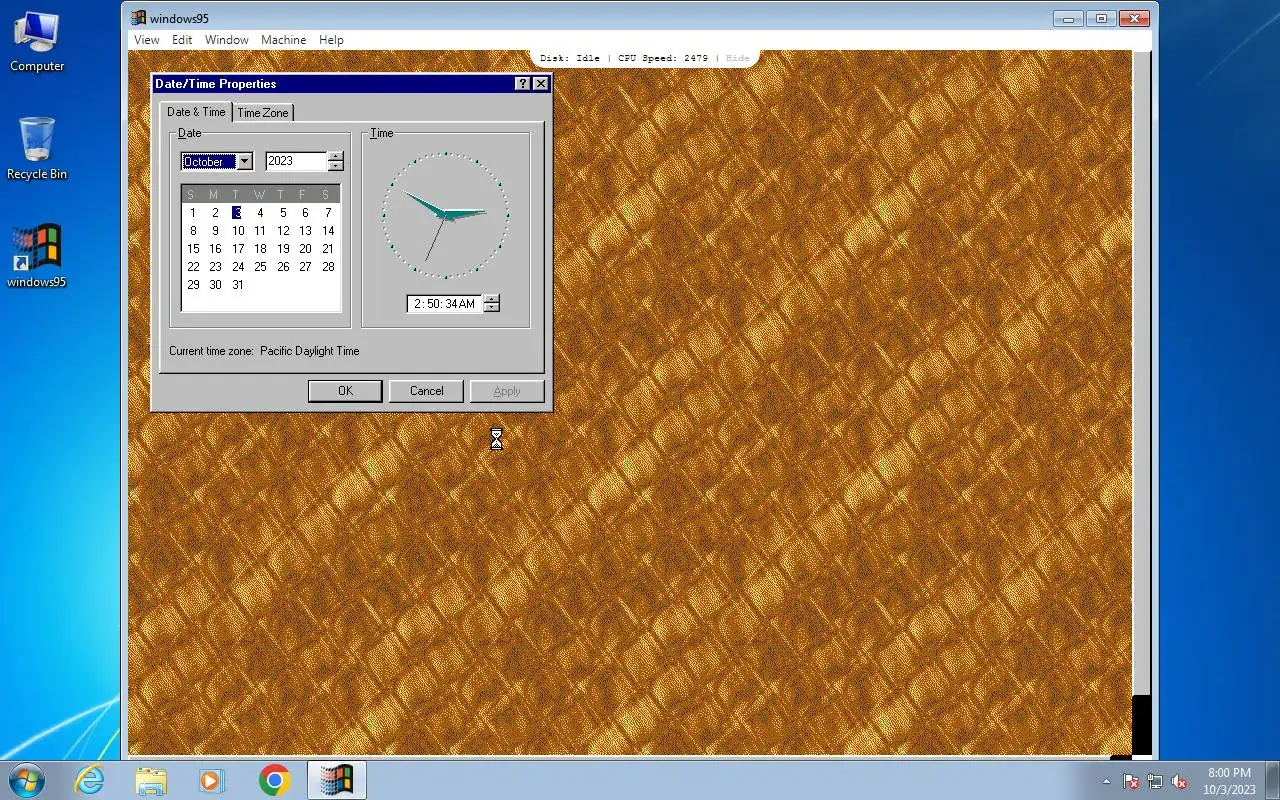
Task: Click Cancel in Date/Time Properties
Action: tap(426, 391)
